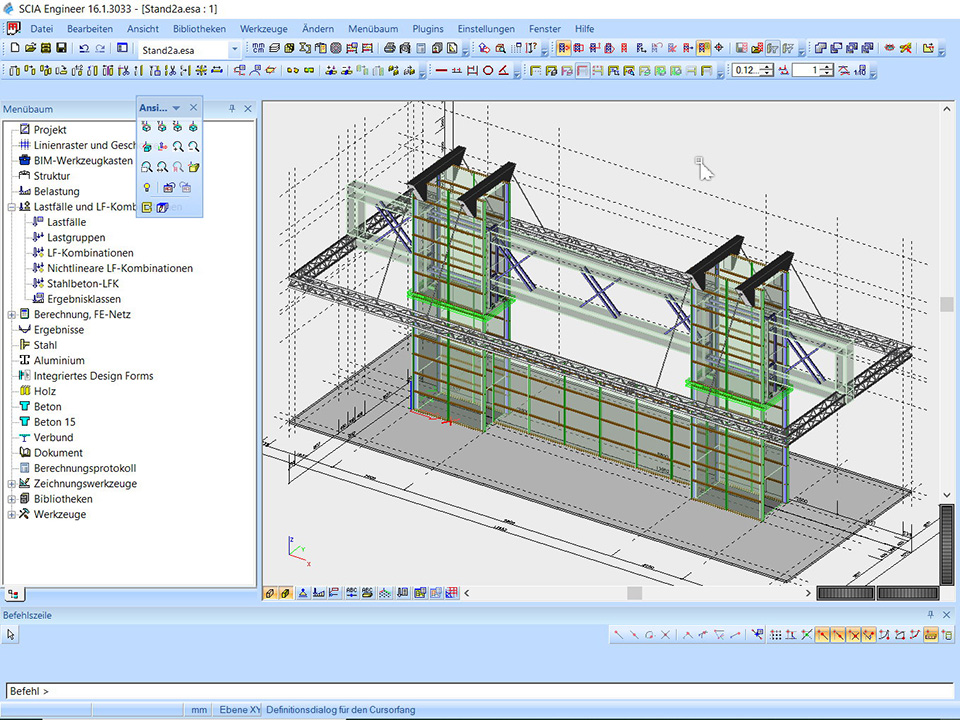Click the Save project icon
Image resolution: width=960 pixels, height=720 pixels.
coord(61,48)
